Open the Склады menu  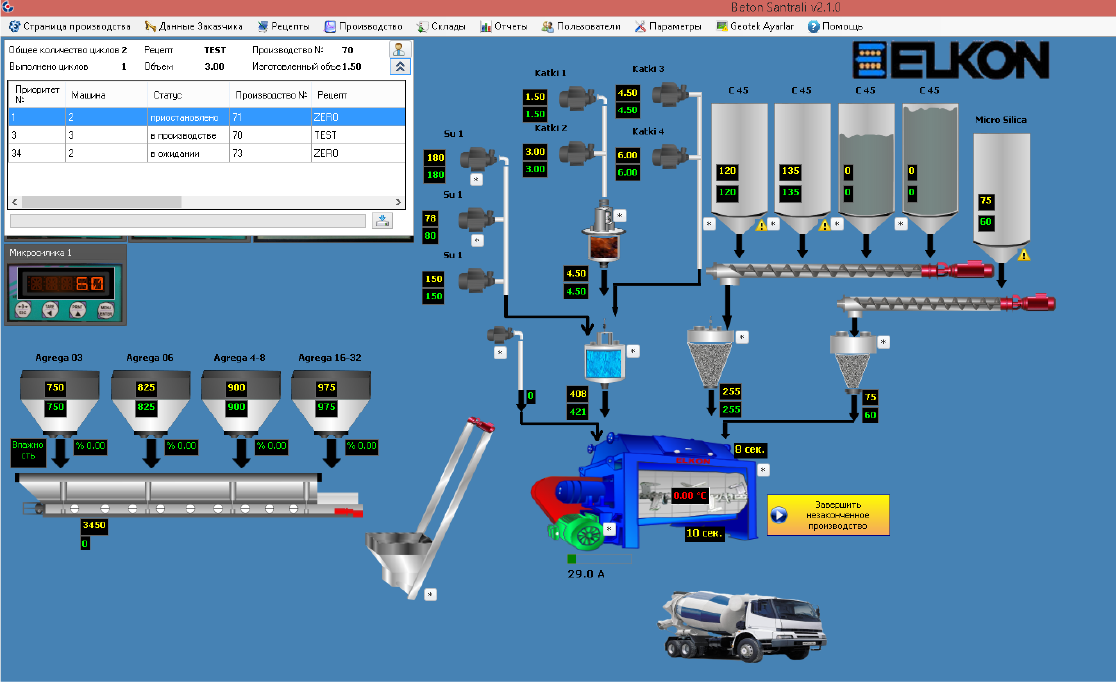pyautogui.click(x=441, y=26)
